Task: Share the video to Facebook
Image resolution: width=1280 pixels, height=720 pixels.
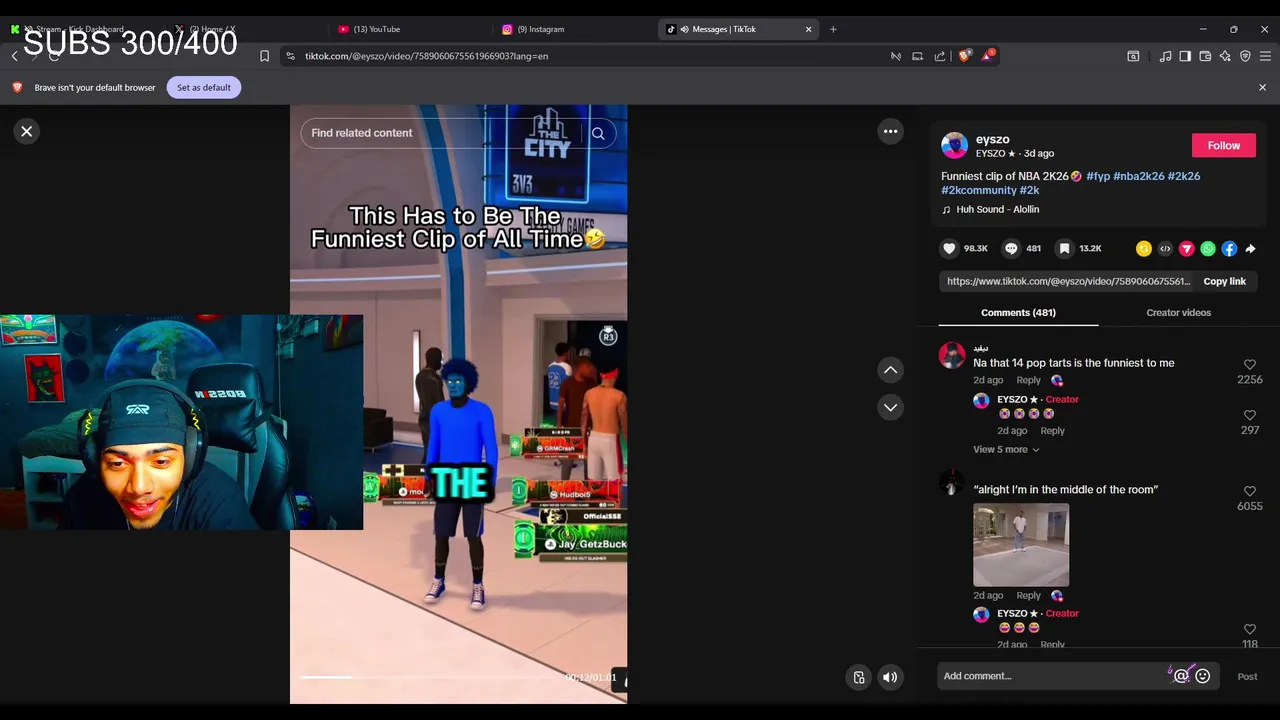Action: tap(1229, 249)
